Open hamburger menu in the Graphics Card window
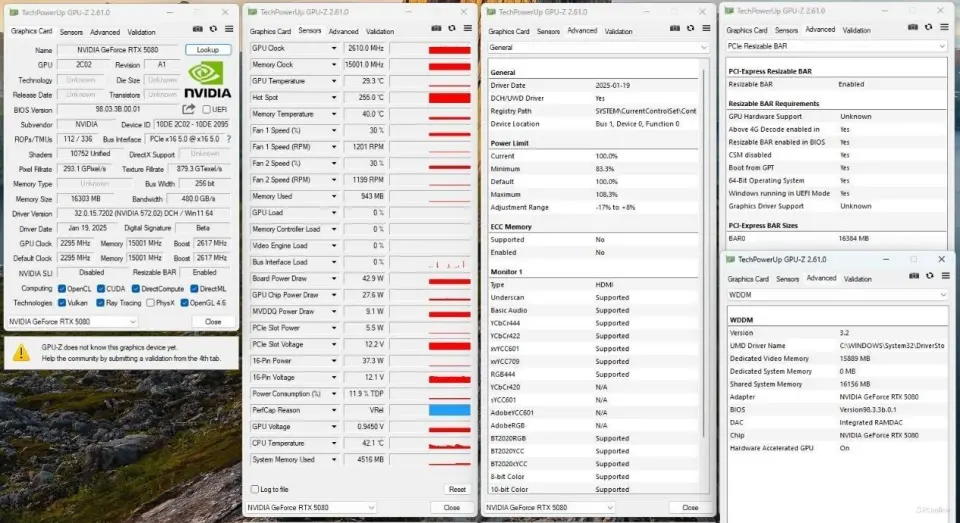 (227, 29)
